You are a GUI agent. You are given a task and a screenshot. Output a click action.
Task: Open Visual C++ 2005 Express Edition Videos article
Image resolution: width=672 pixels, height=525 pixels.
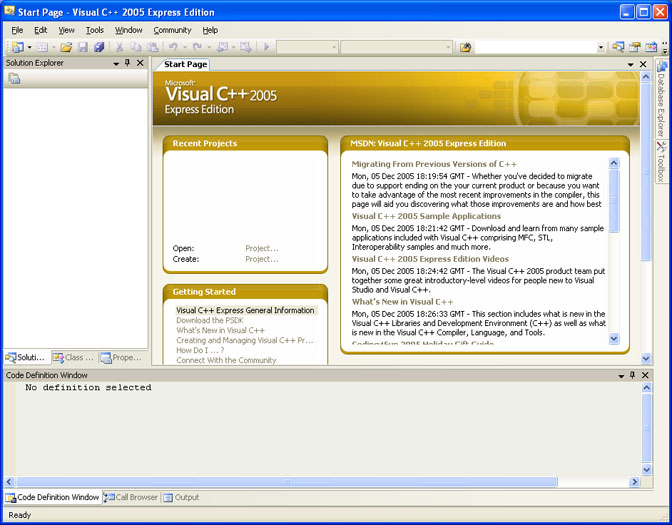(430, 259)
